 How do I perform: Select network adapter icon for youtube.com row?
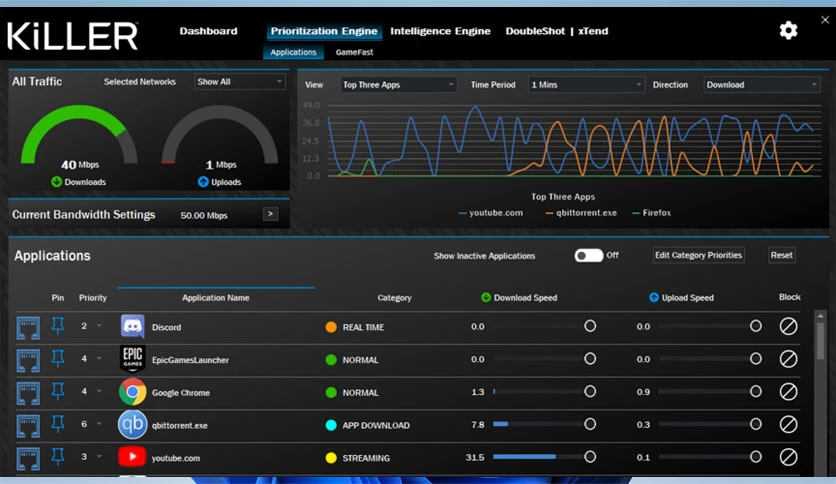coord(28,458)
